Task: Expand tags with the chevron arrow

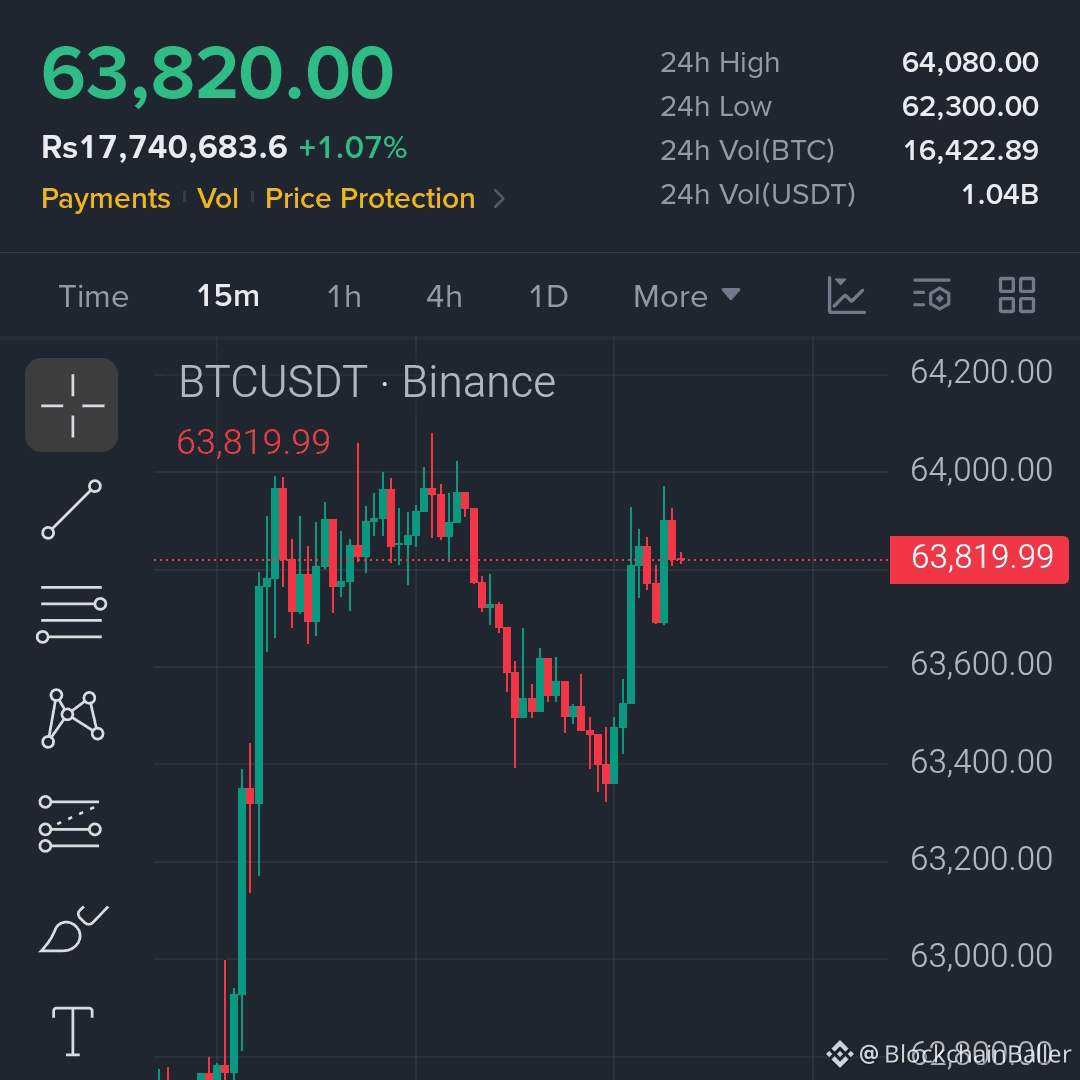Action: 500,199
